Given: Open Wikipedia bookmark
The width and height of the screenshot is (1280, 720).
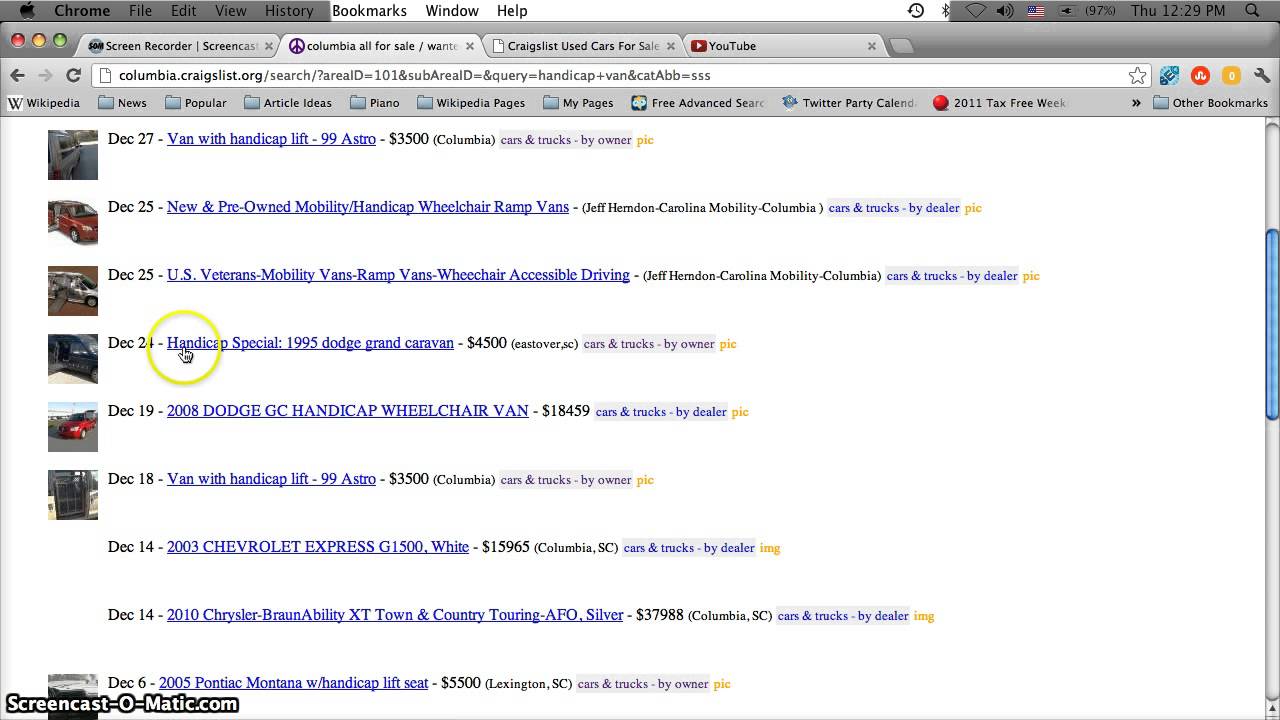Looking at the screenshot, I should tap(44, 102).
